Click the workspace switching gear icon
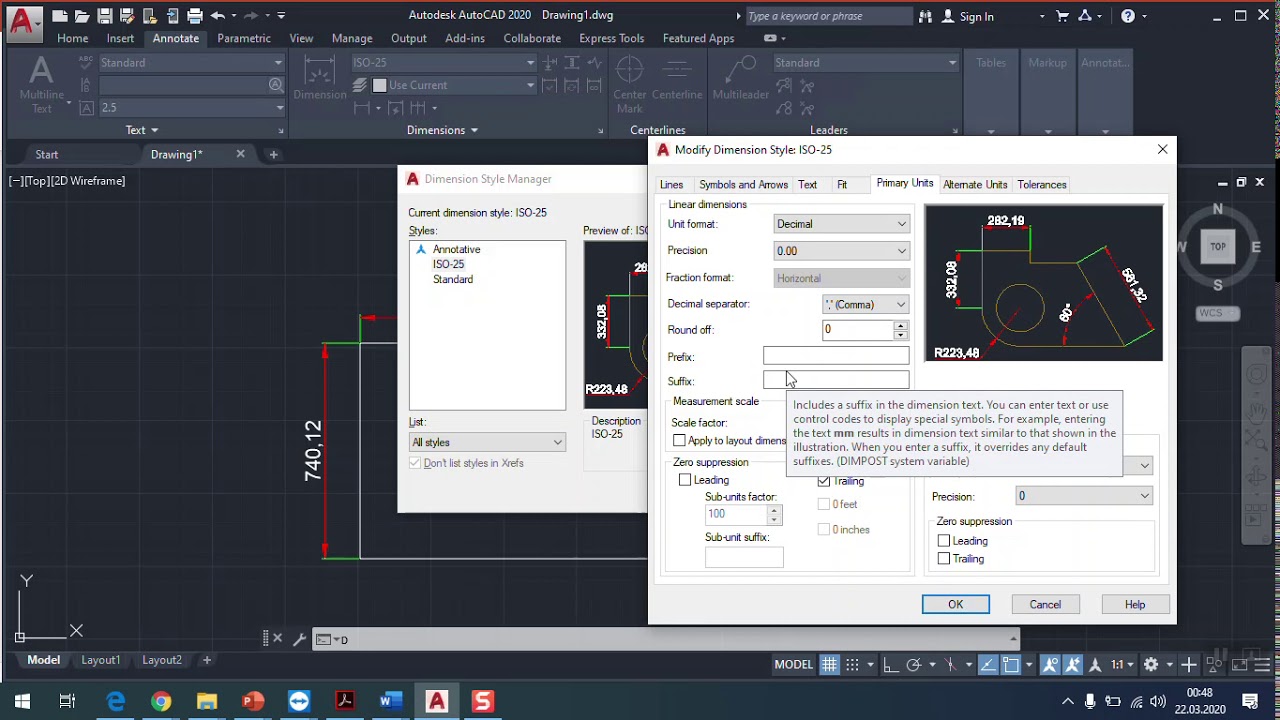This screenshot has width=1280, height=720. 1151,665
